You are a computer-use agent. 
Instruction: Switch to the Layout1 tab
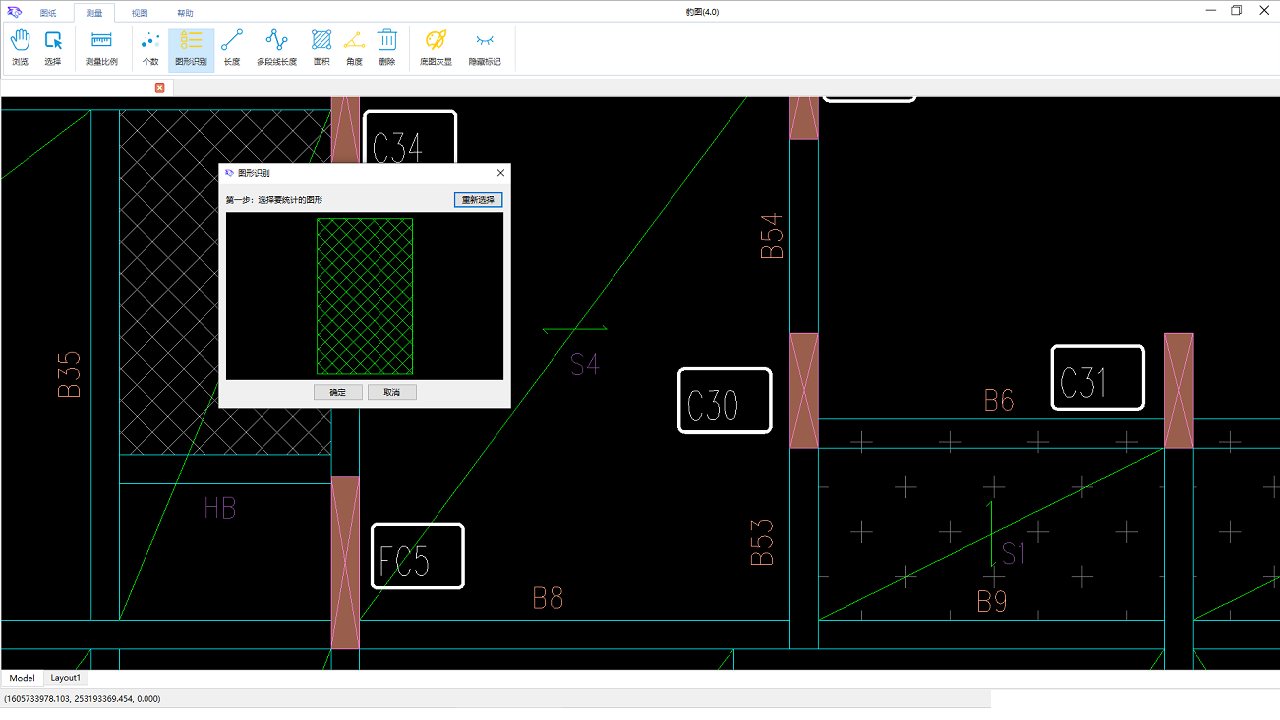[x=64, y=677]
